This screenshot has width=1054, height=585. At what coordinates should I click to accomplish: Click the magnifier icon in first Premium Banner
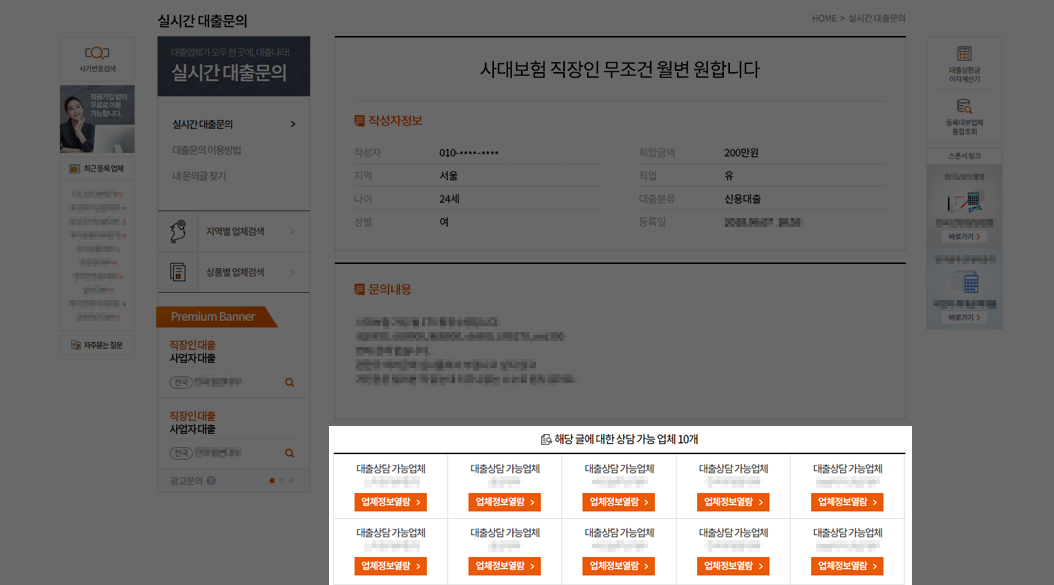coord(289,382)
